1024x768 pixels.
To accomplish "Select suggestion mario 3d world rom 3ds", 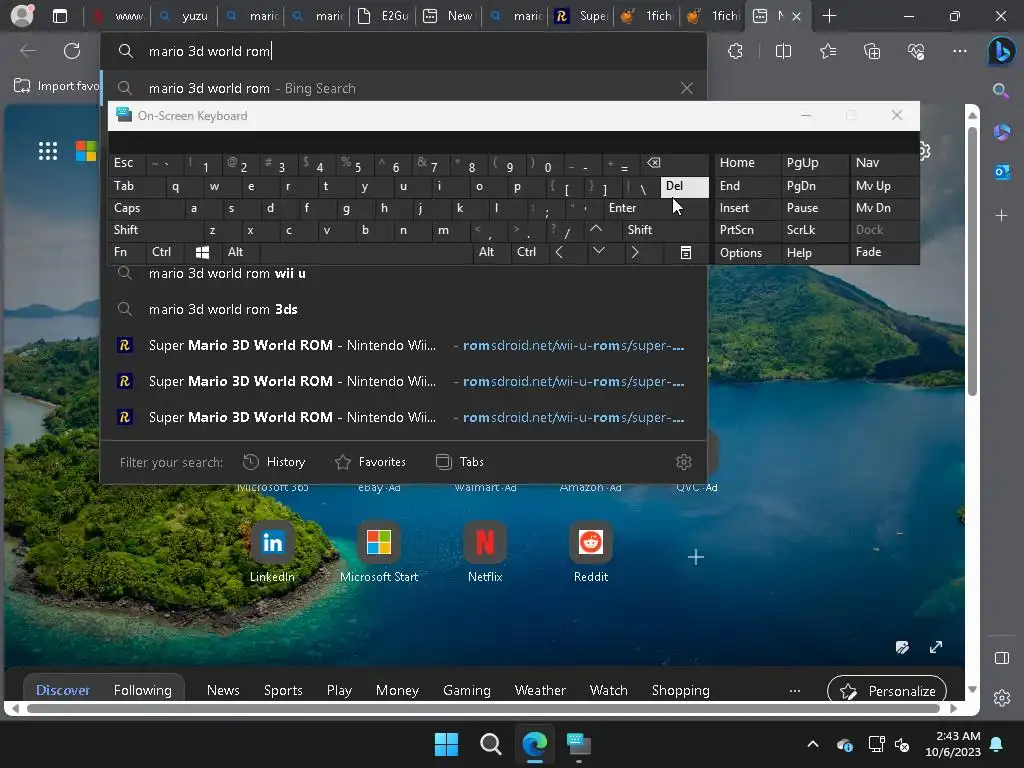I will pyautogui.click(x=404, y=310).
